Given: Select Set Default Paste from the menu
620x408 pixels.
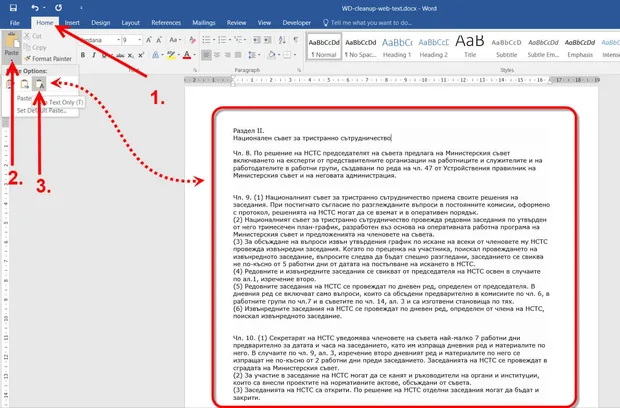Looking at the screenshot, I should [x=42, y=110].
